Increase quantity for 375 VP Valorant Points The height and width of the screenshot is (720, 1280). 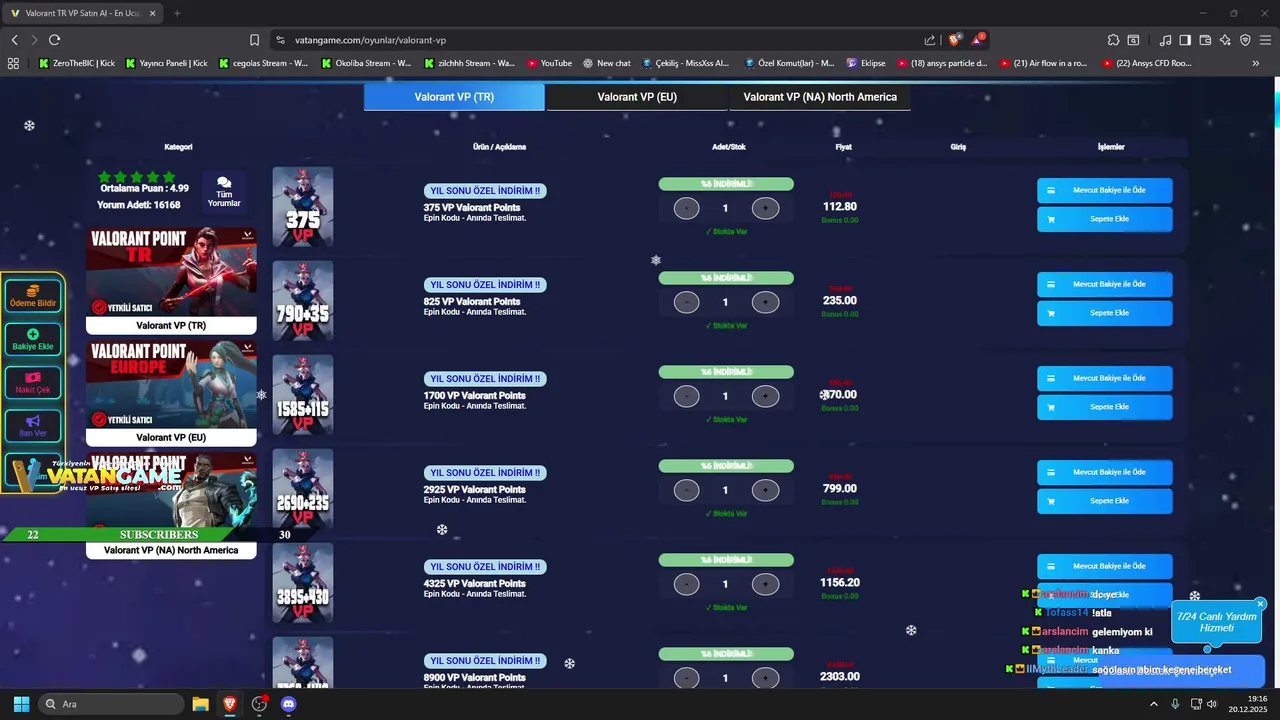tap(765, 208)
